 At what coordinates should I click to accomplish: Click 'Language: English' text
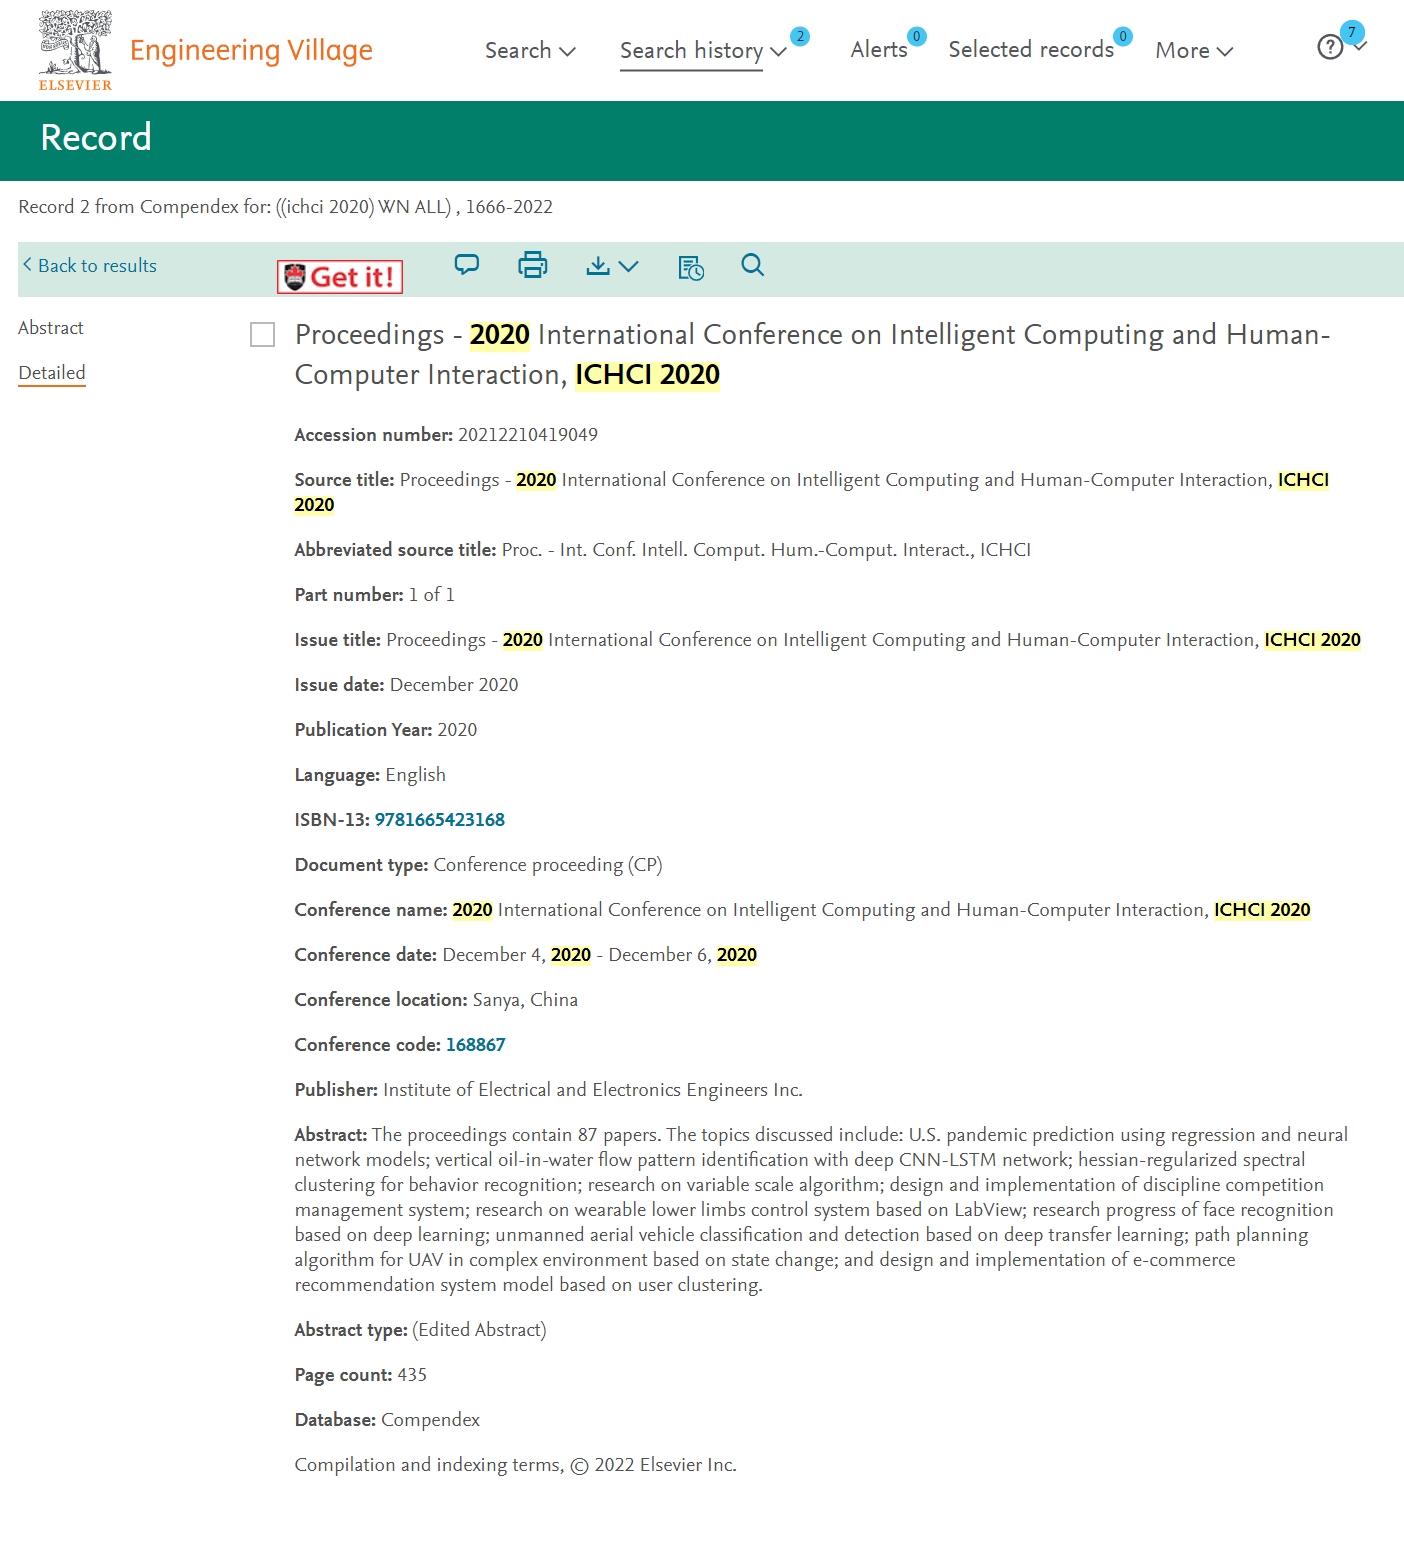pos(371,775)
